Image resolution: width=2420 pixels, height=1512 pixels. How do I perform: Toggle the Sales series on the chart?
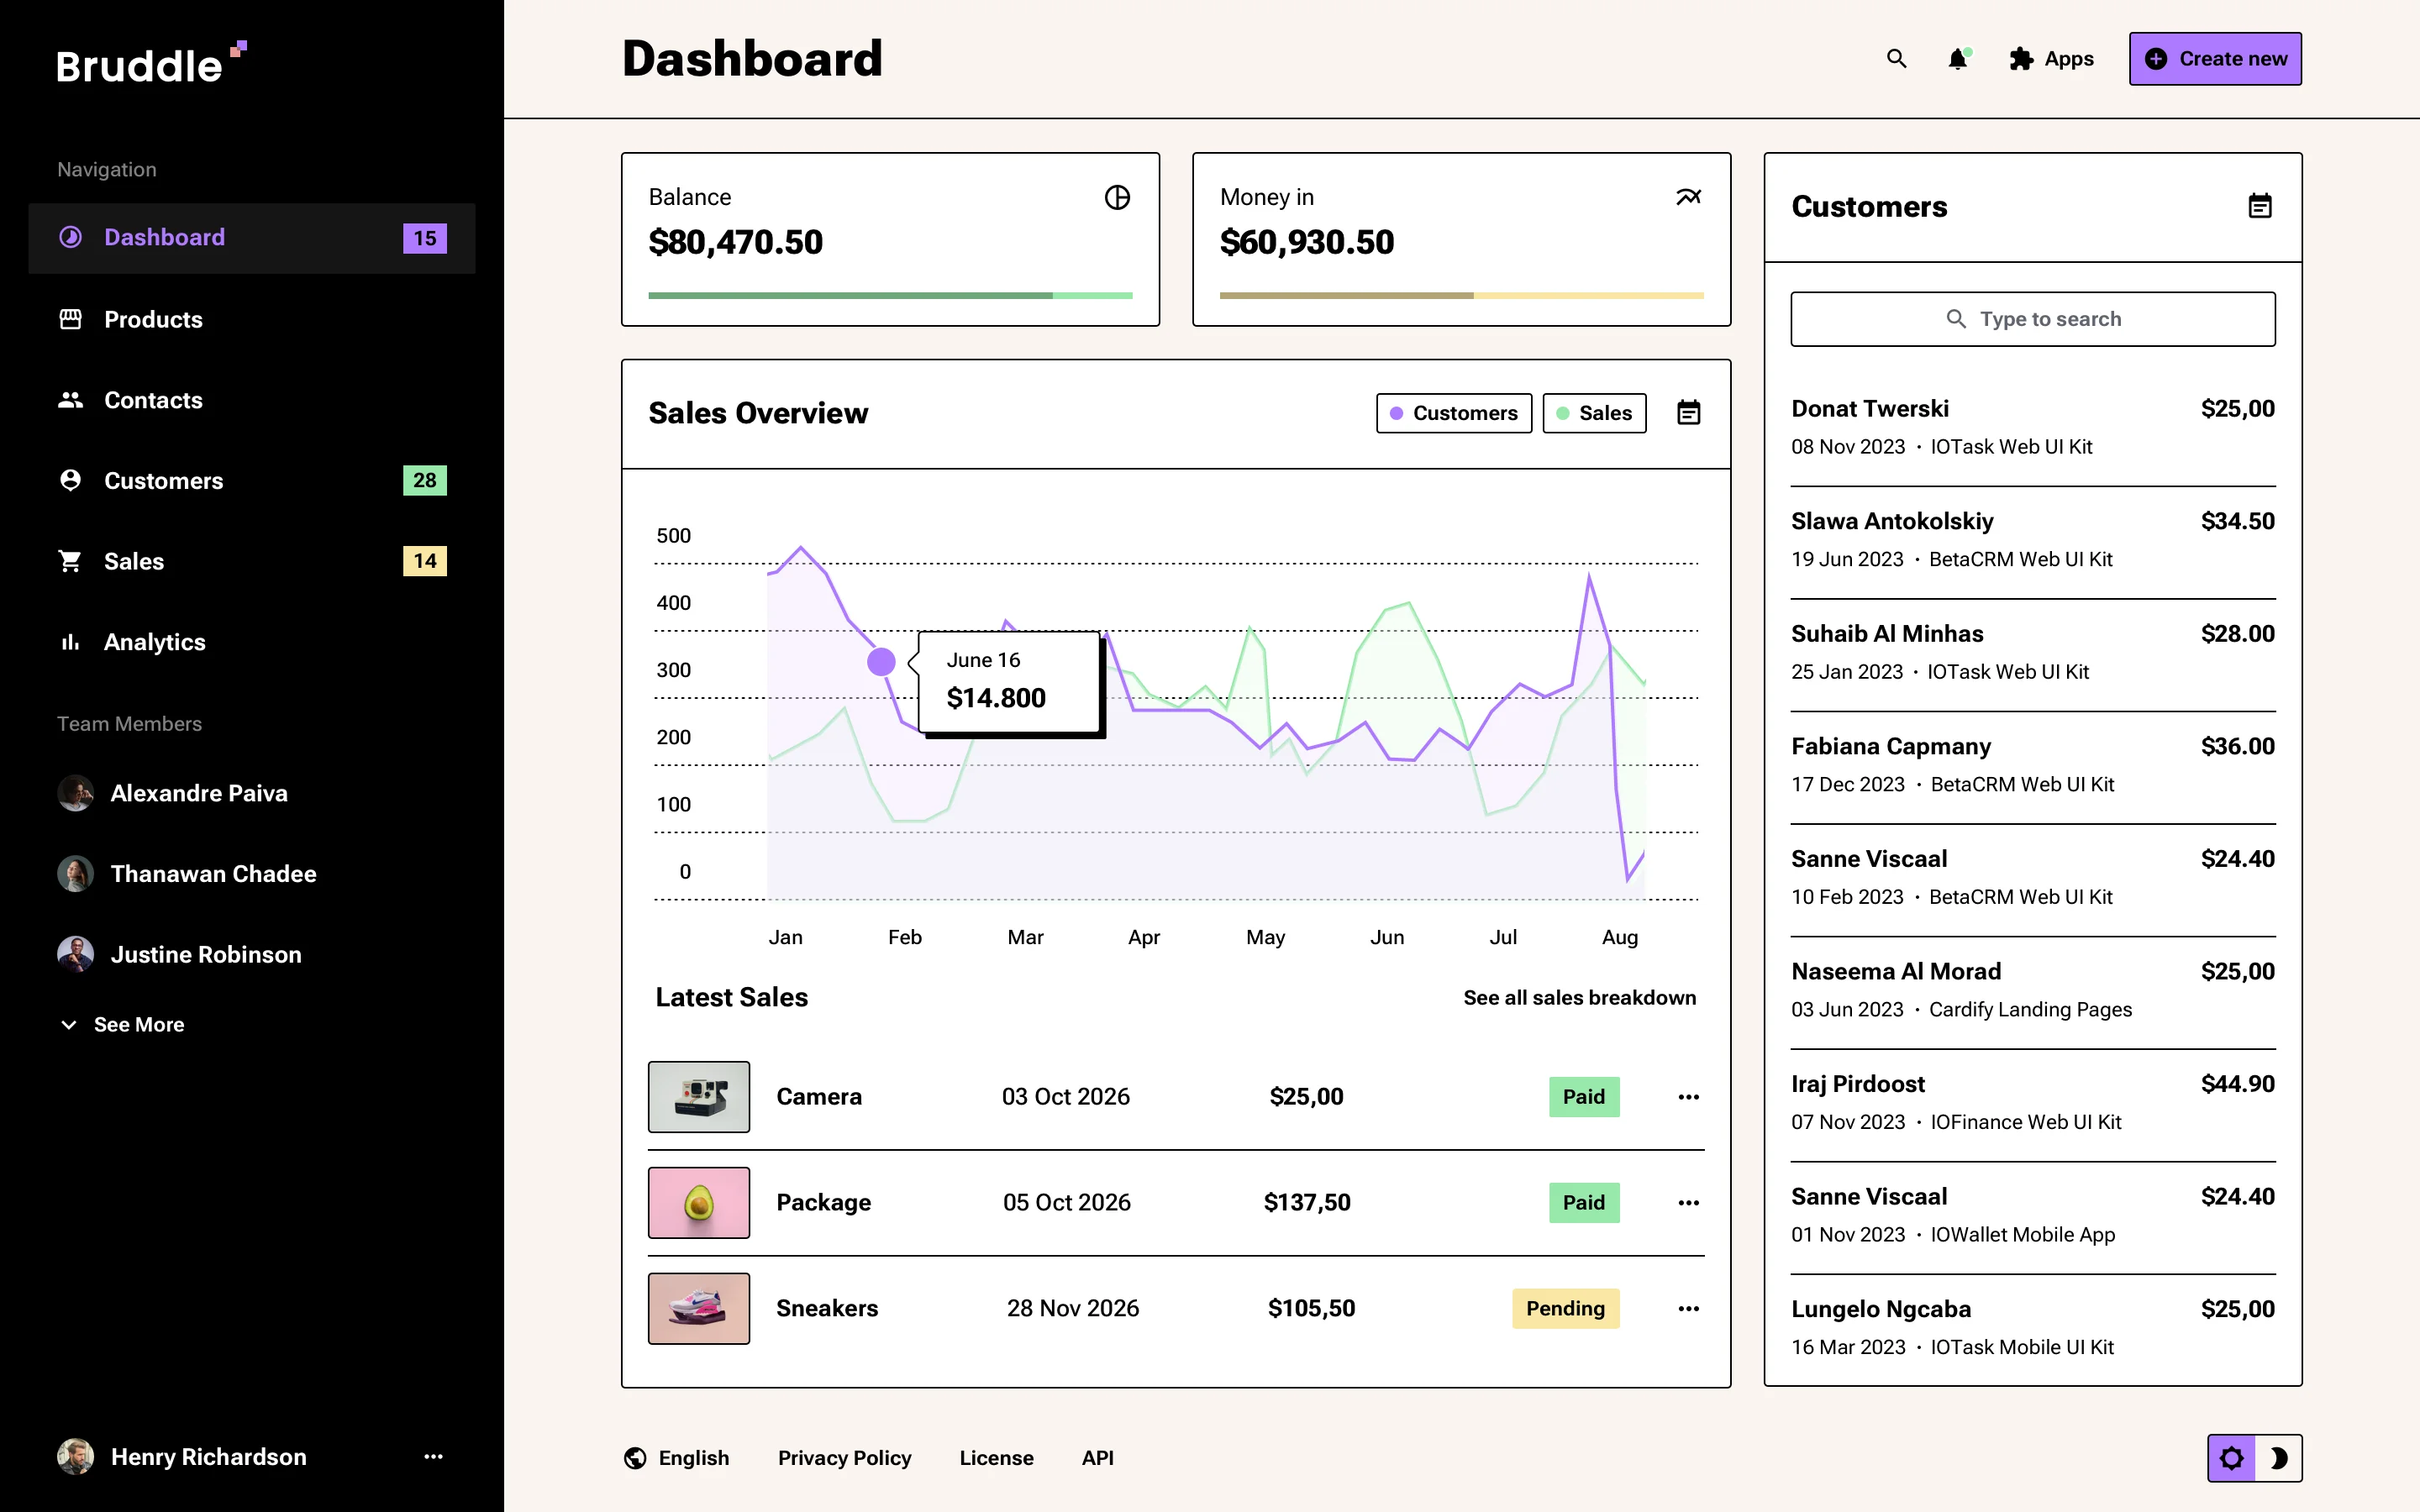[1594, 413]
